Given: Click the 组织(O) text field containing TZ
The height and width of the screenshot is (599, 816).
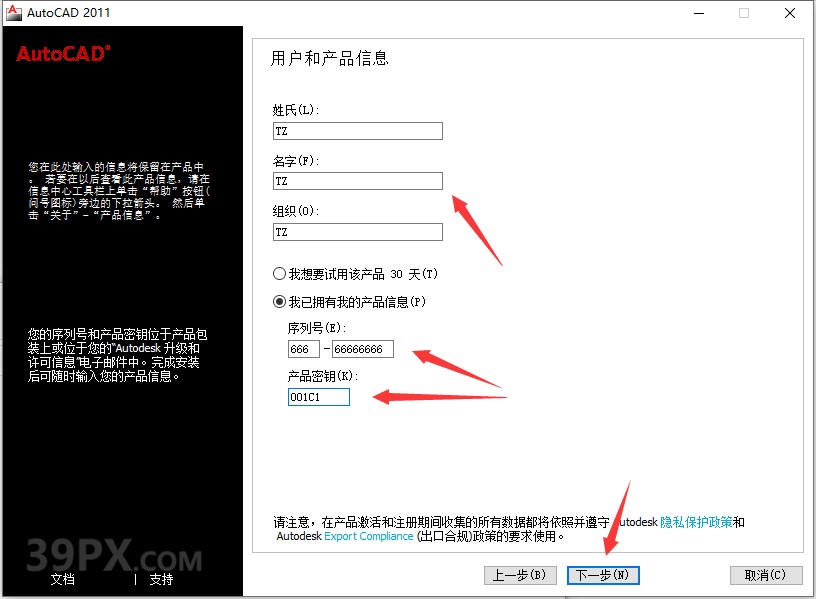Looking at the screenshot, I should (357, 231).
